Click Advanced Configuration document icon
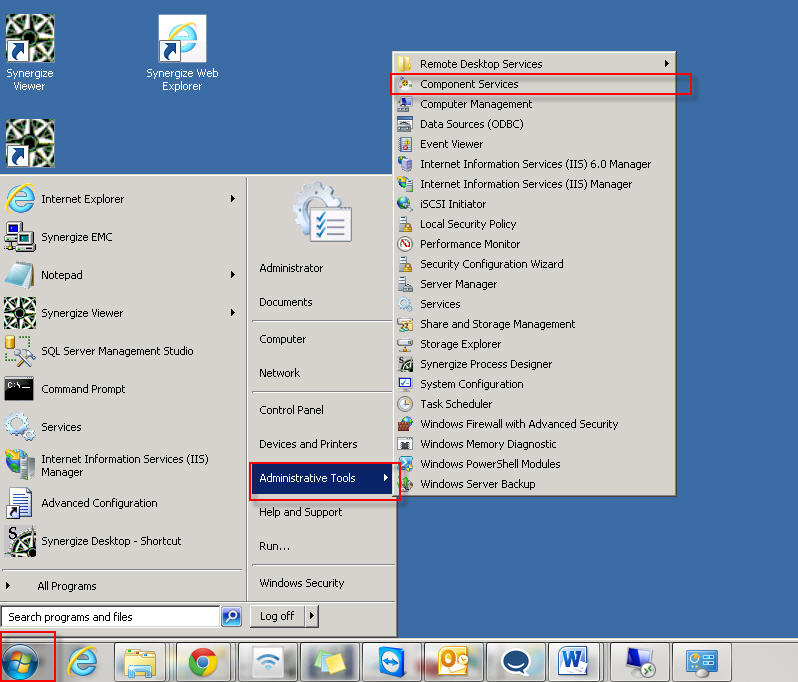798x682 pixels. [x=20, y=503]
